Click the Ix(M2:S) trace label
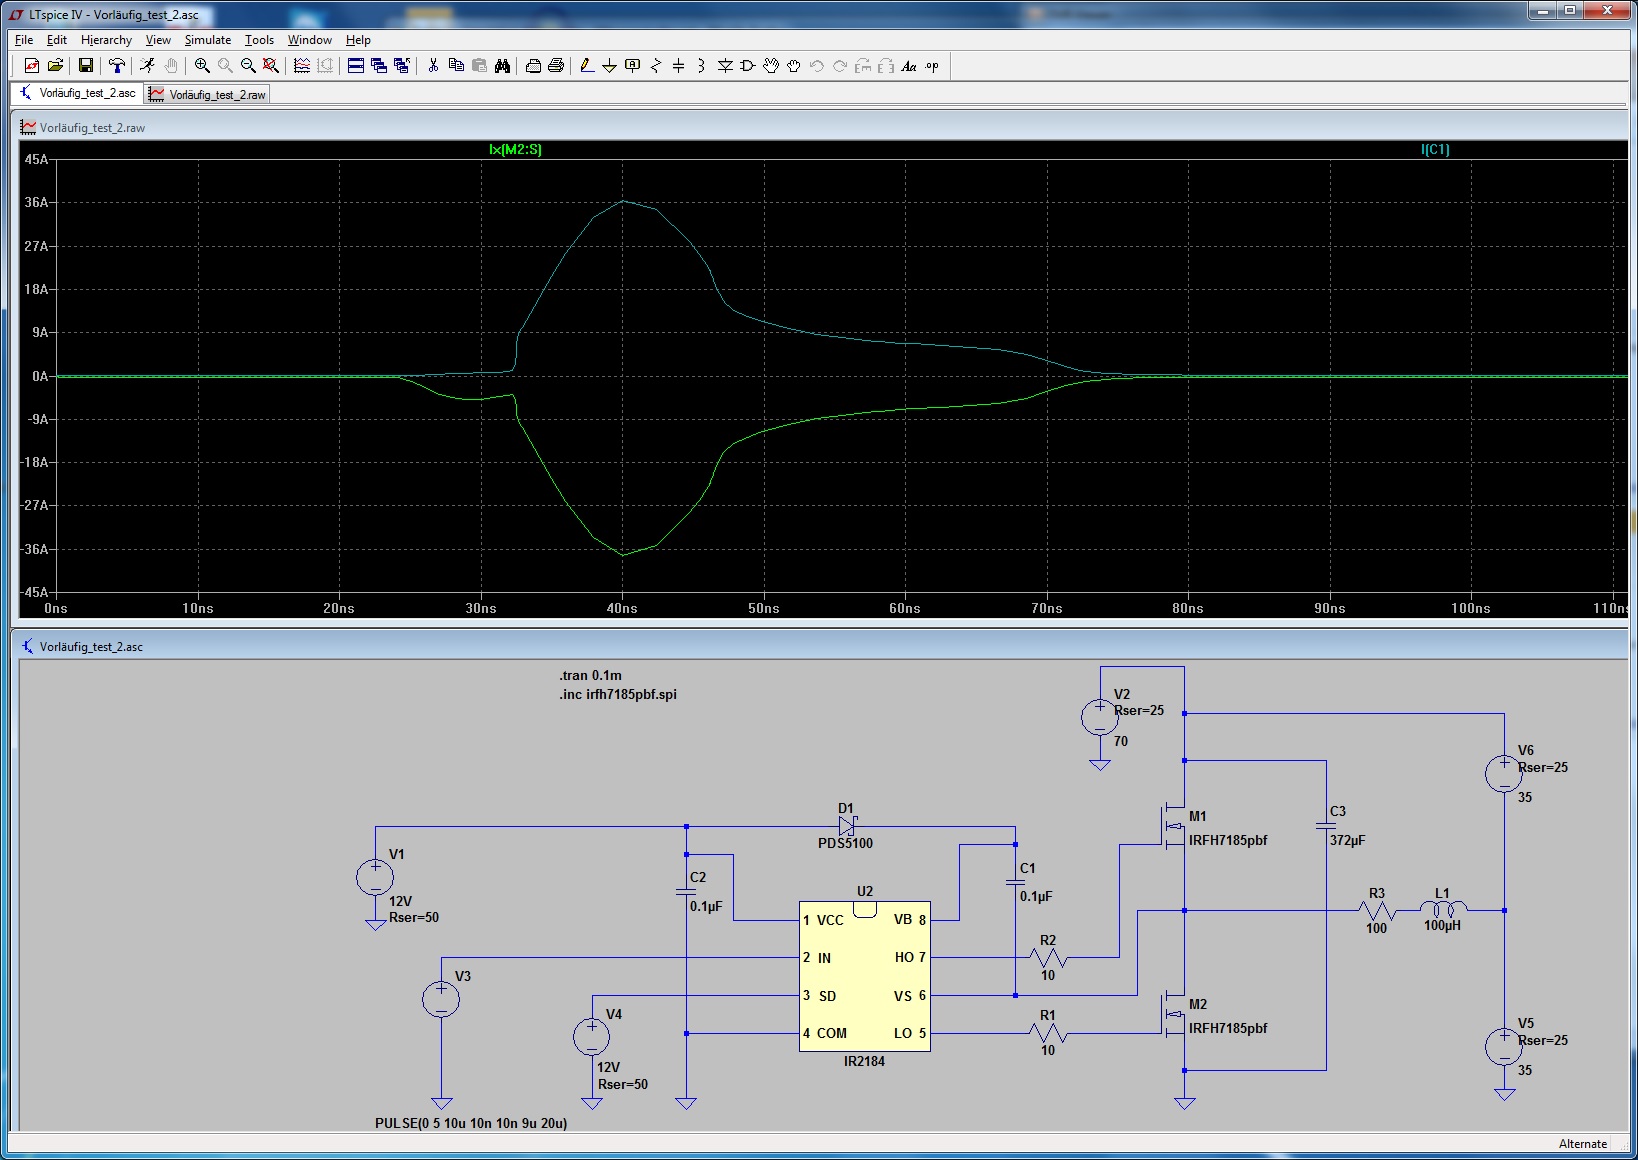1638x1160 pixels. [515, 149]
